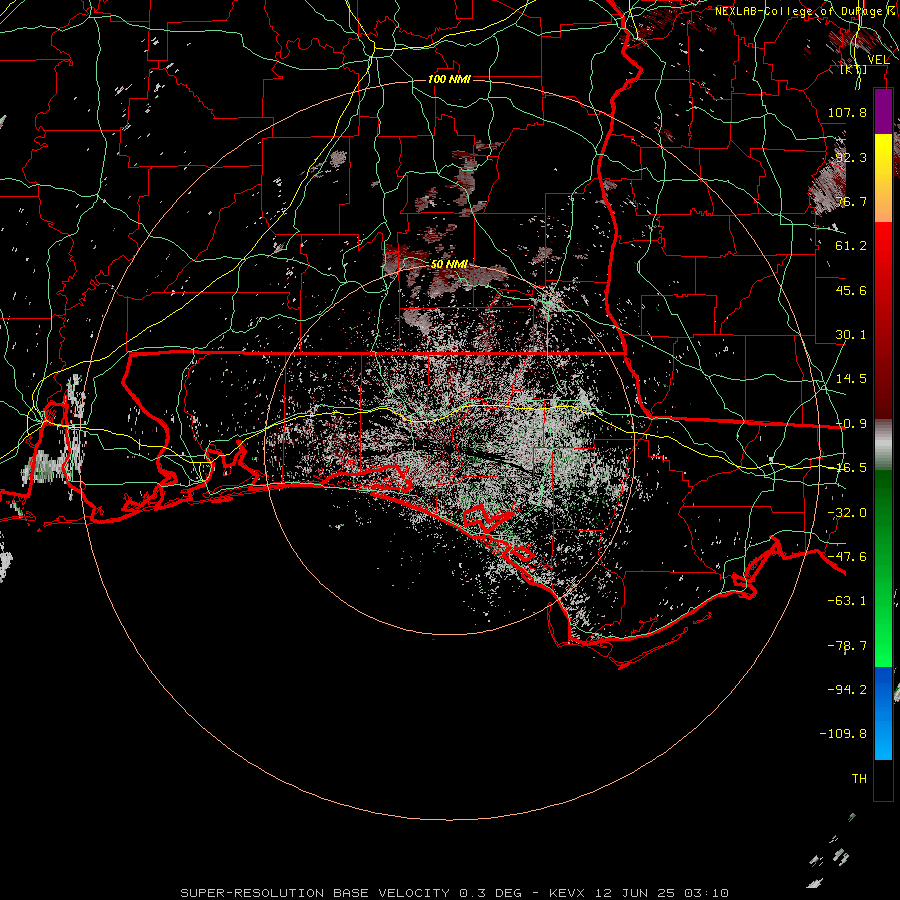This screenshot has width=900, height=900.
Task: Click the 100 NMI range ring label
Action: tap(449, 79)
